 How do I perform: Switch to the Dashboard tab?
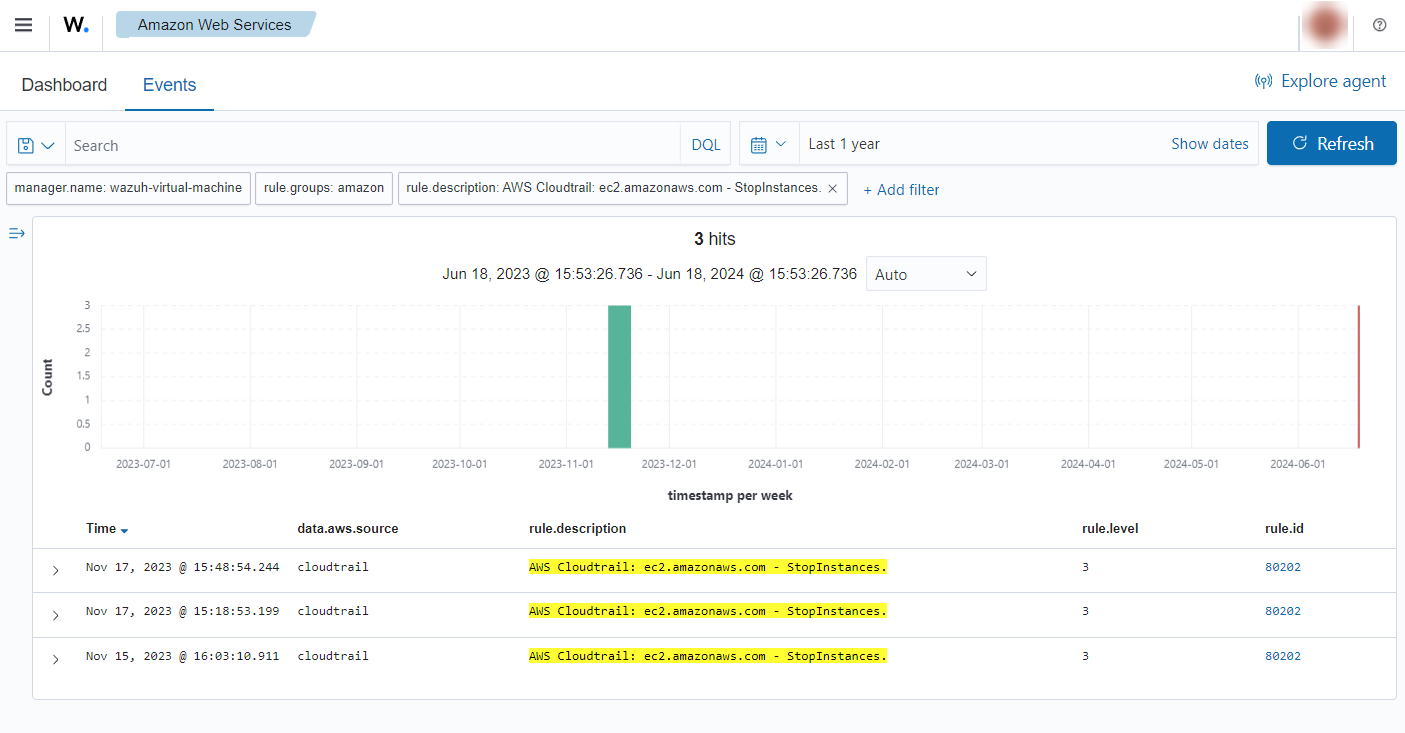[64, 85]
